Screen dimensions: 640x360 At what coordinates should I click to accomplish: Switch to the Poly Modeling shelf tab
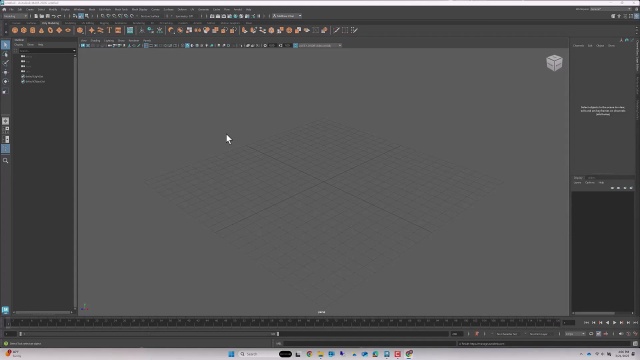(50, 23)
